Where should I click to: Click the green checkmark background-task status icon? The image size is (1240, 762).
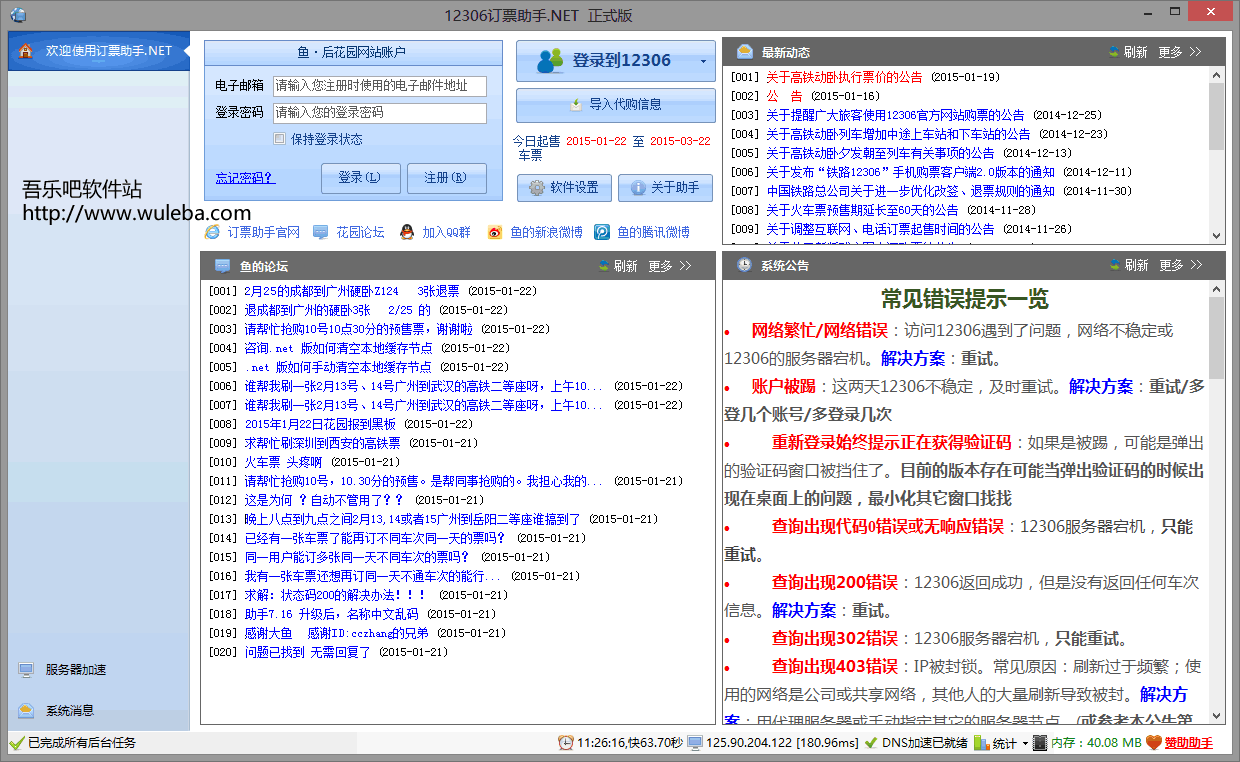tap(16, 743)
